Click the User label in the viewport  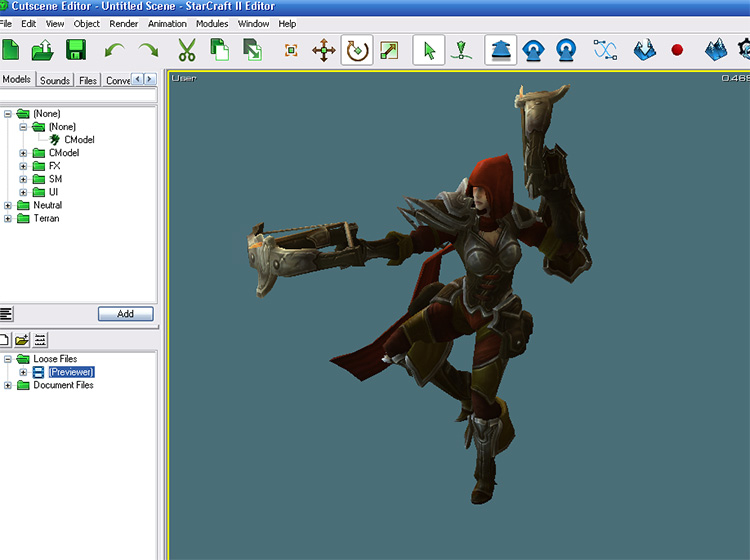pos(184,78)
